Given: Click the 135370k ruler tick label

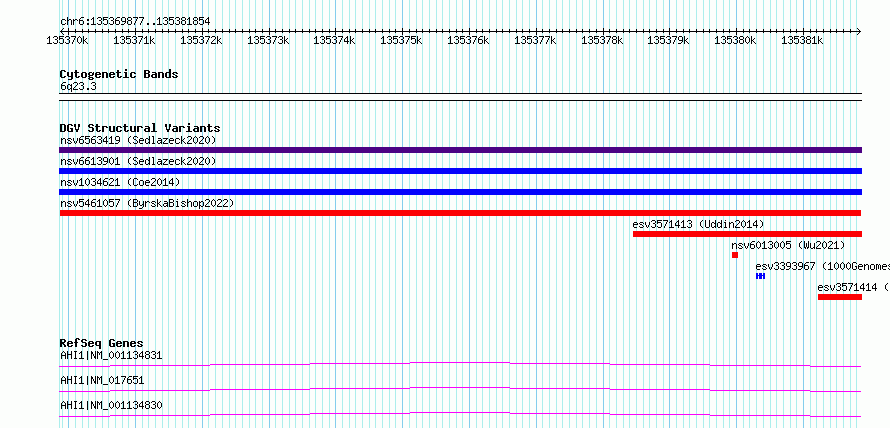Looking at the screenshot, I should click(x=68, y=40).
